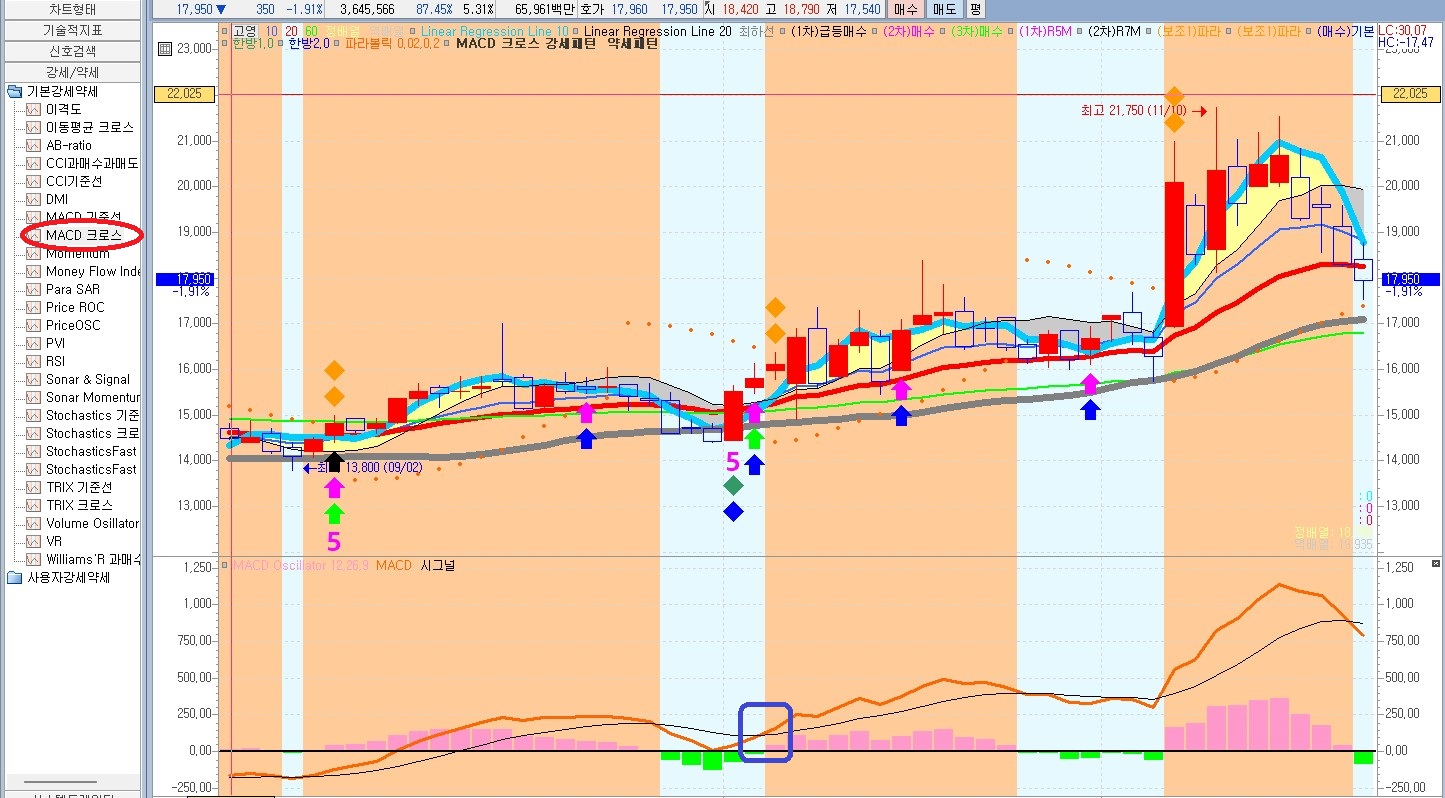Open the 기술적지표 tab
The height and width of the screenshot is (798, 1445).
pyautogui.click(x=72, y=30)
